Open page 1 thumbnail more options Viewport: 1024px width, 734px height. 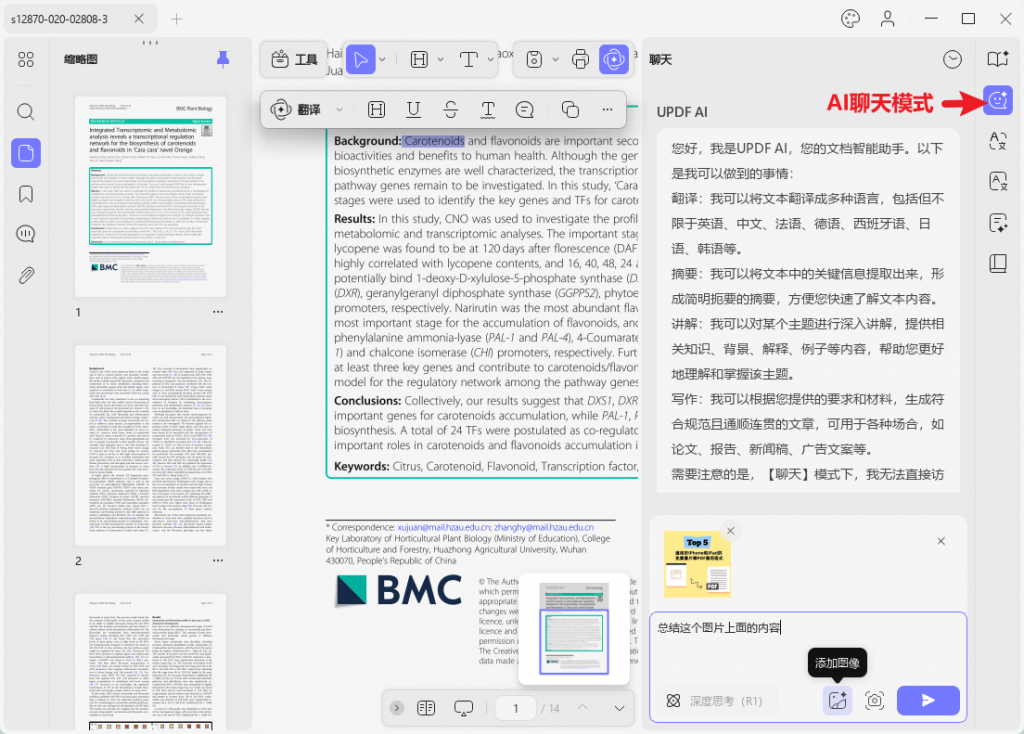217,312
